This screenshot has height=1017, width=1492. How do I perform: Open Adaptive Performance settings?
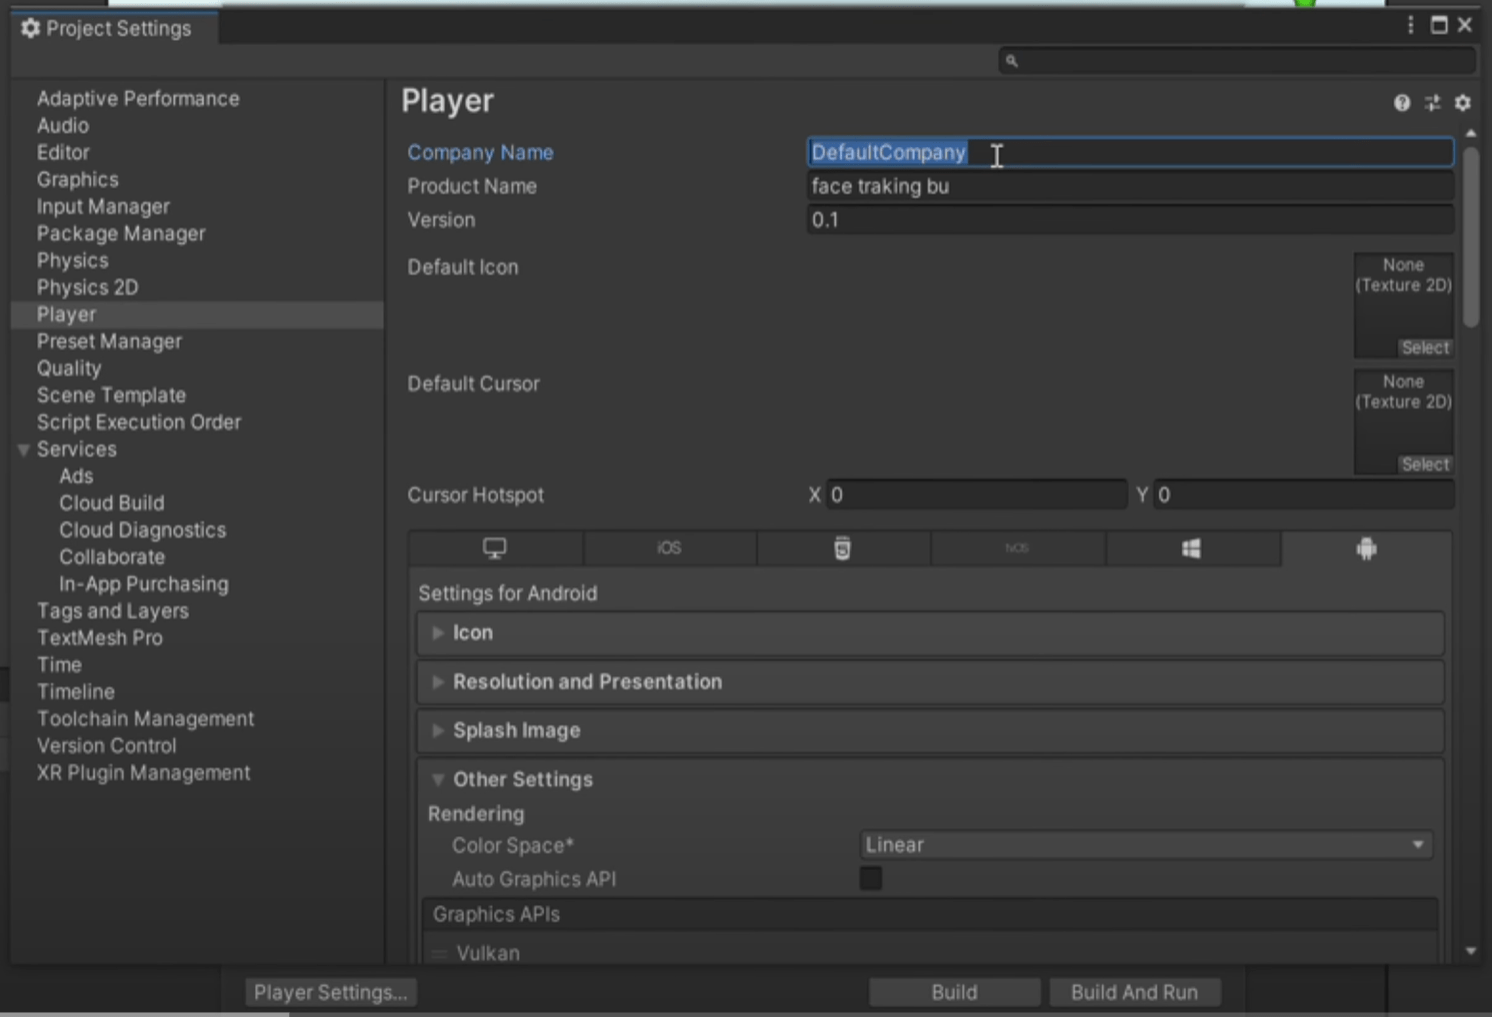(138, 99)
